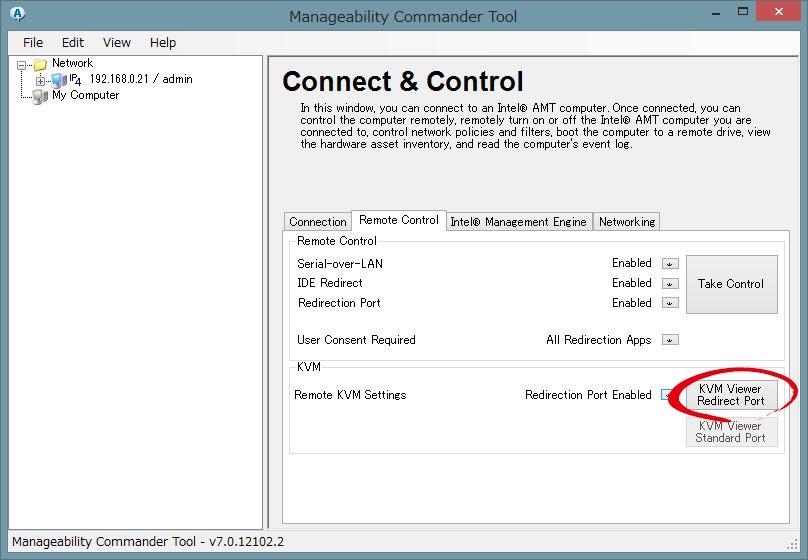Click the Serial-over-LAN label
This screenshot has height=560, width=808.
pyautogui.click(x=340, y=264)
